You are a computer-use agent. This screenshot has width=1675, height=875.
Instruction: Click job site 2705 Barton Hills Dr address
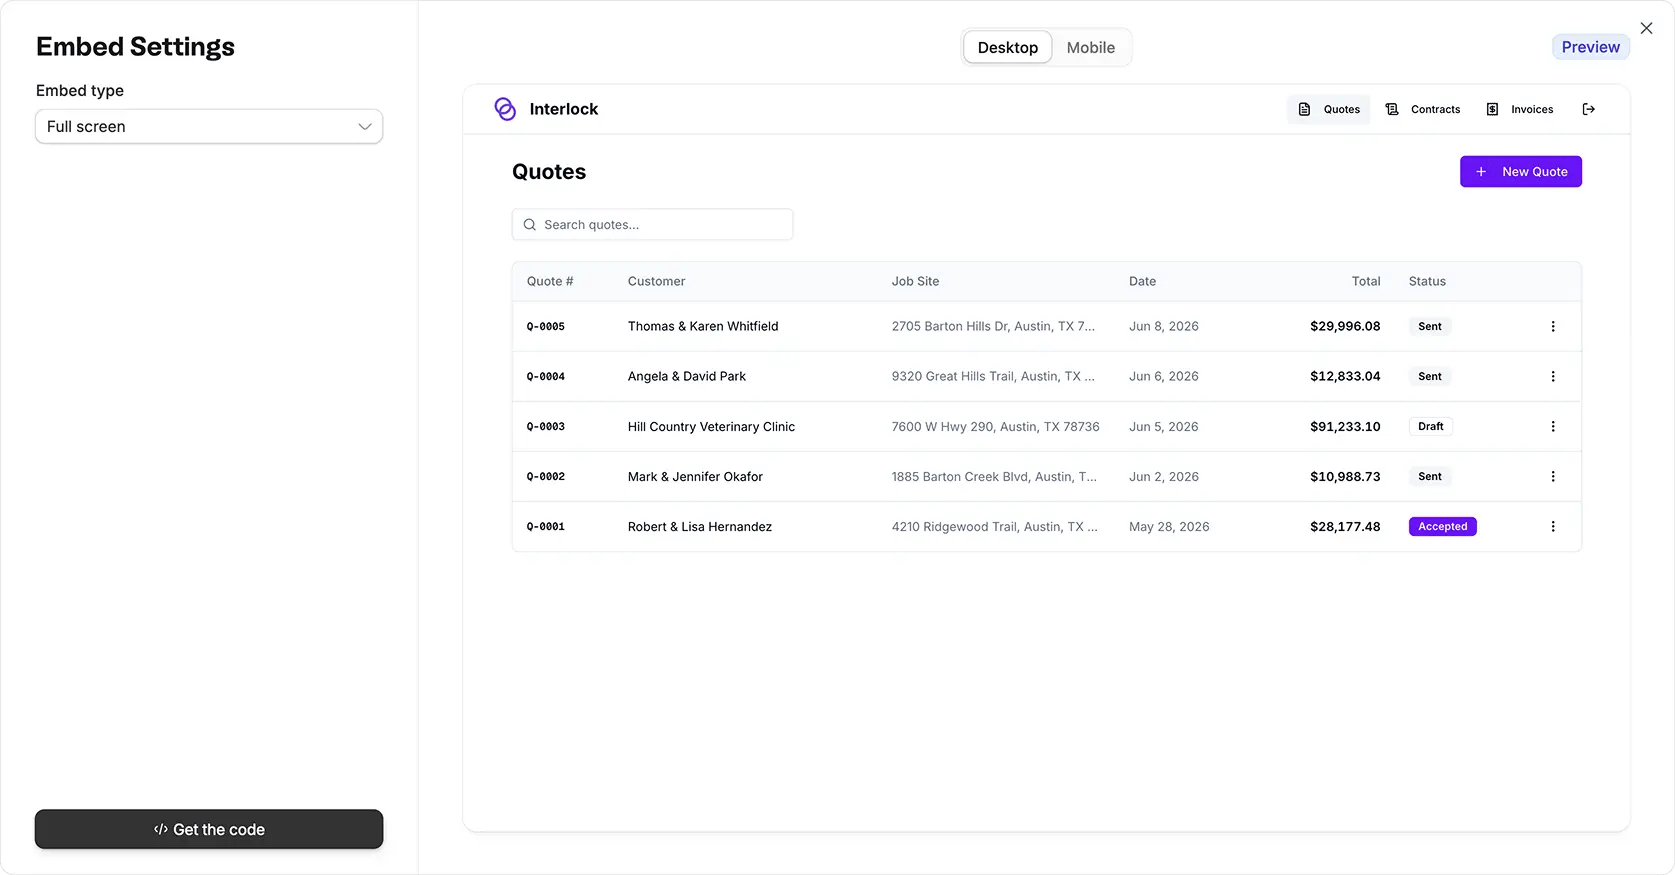993,326
